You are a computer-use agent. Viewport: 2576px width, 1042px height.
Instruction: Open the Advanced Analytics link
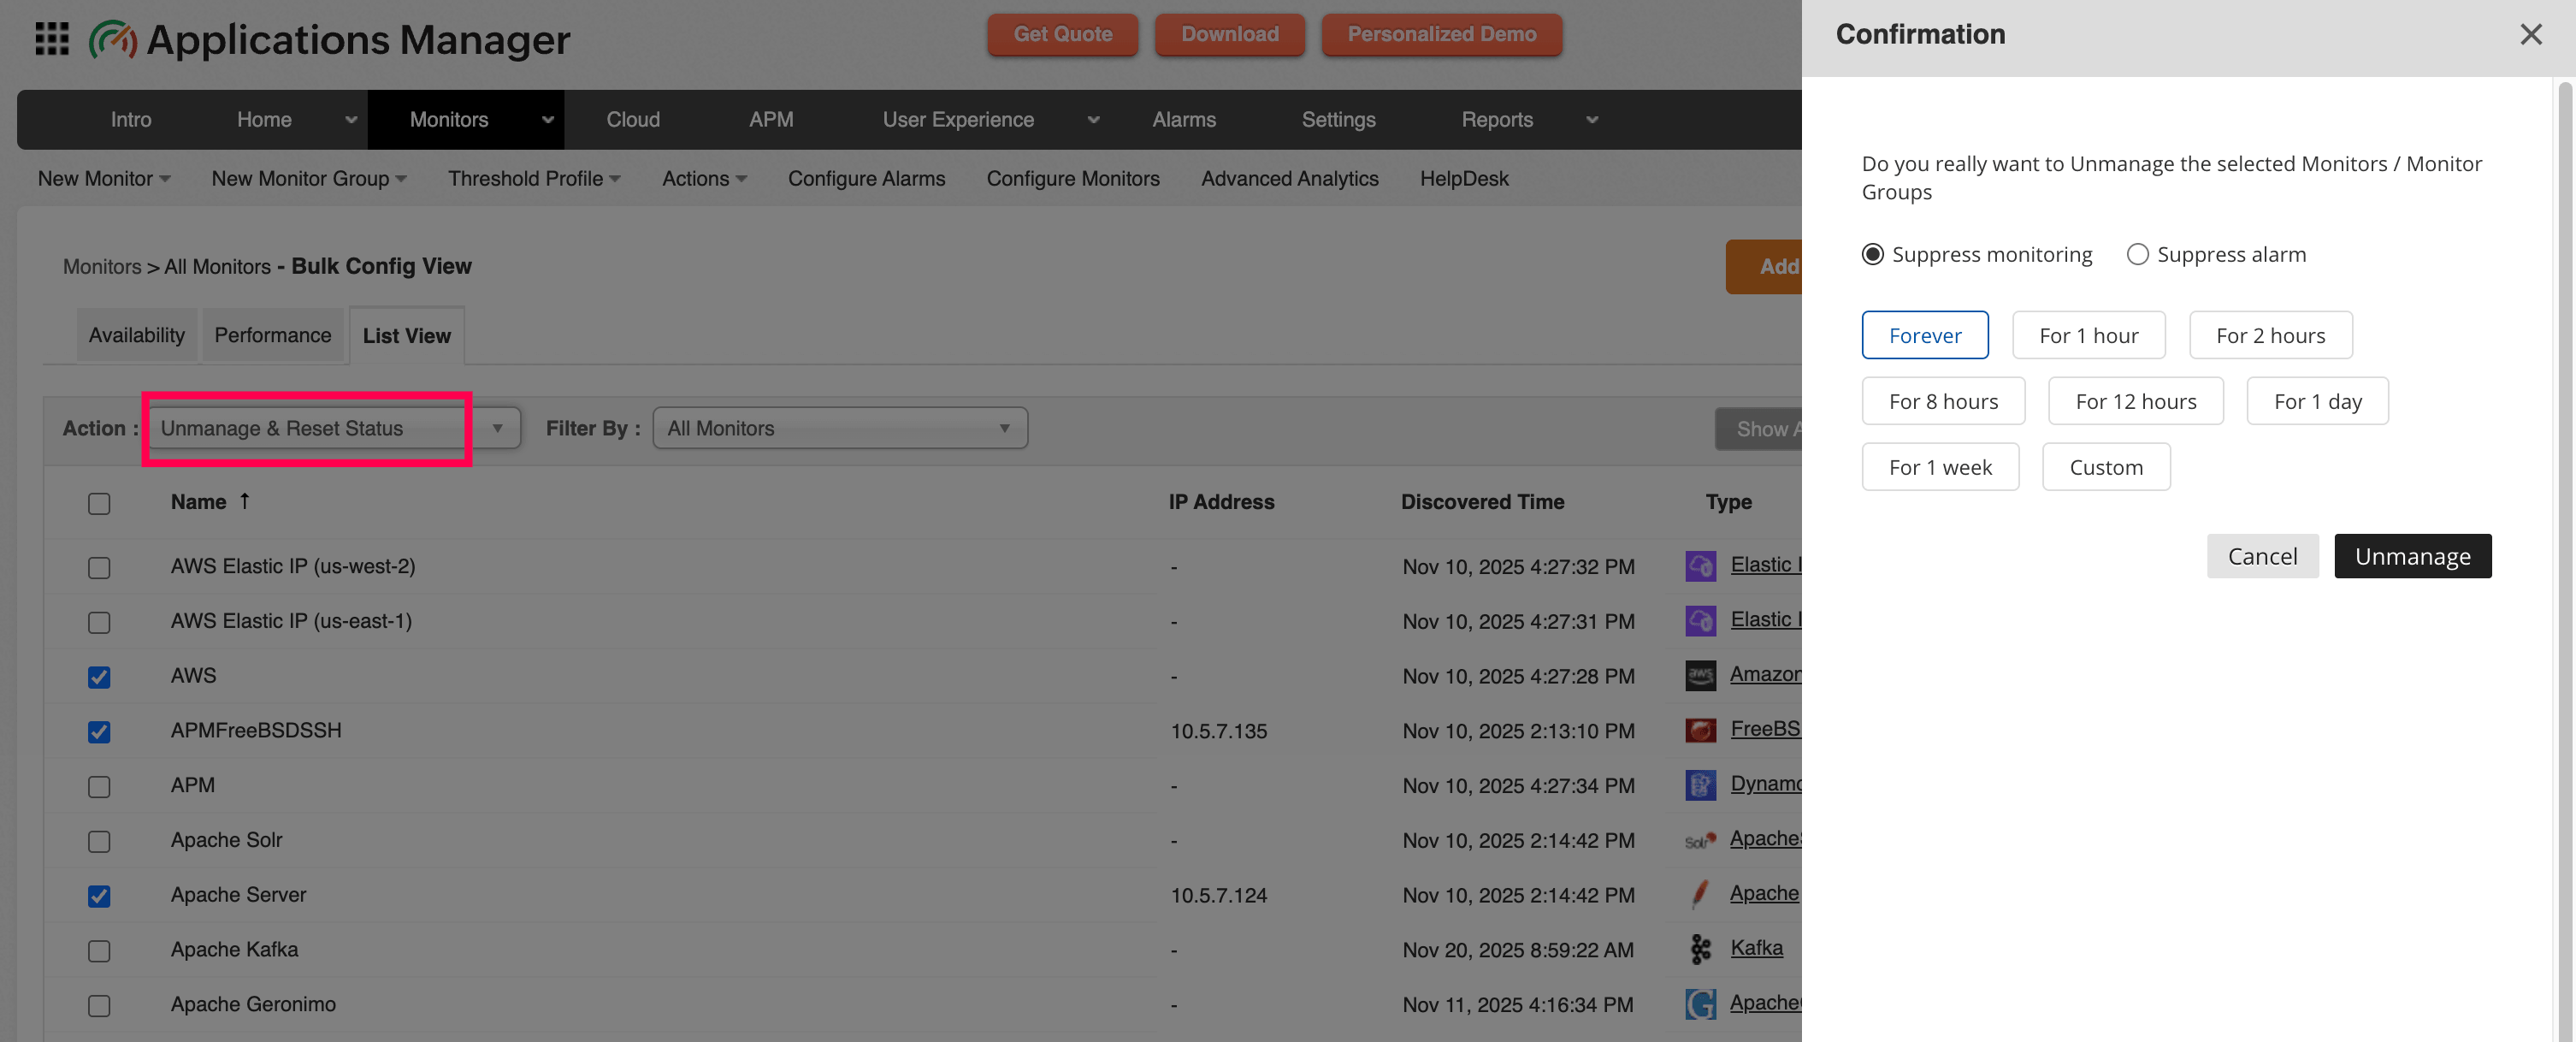pyautogui.click(x=1289, y=179)
